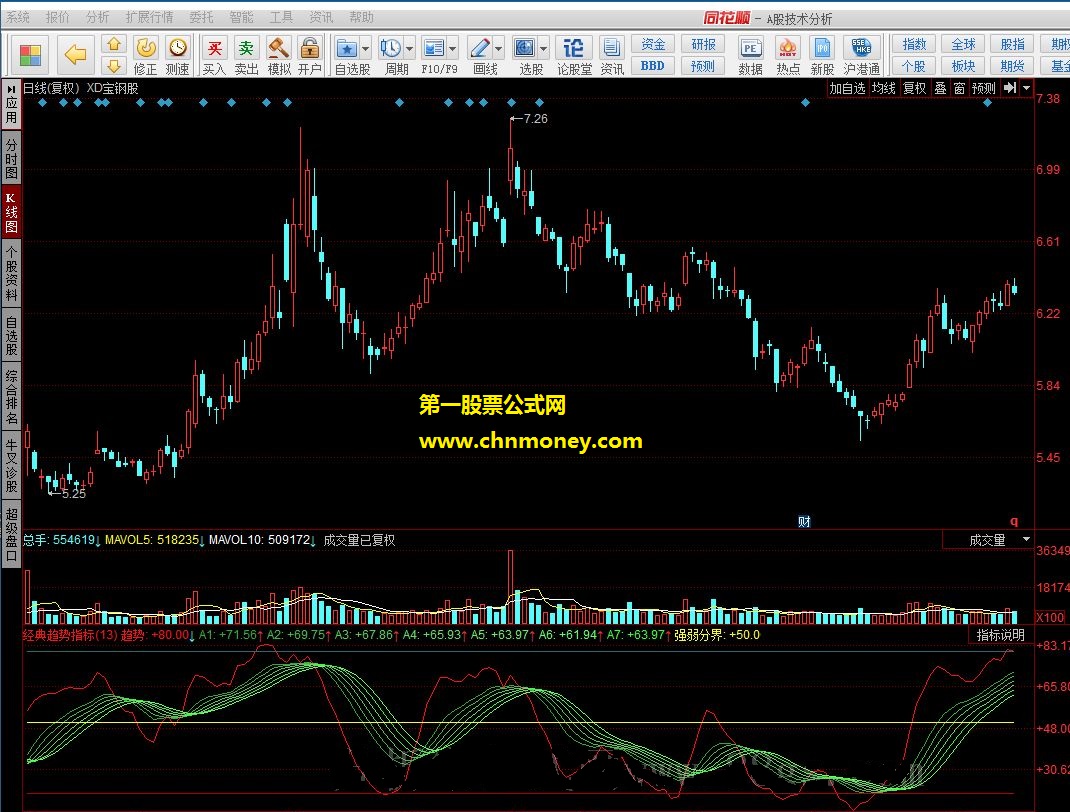
Task: Click the four-color home grid icon
Action: click(31, 55)
